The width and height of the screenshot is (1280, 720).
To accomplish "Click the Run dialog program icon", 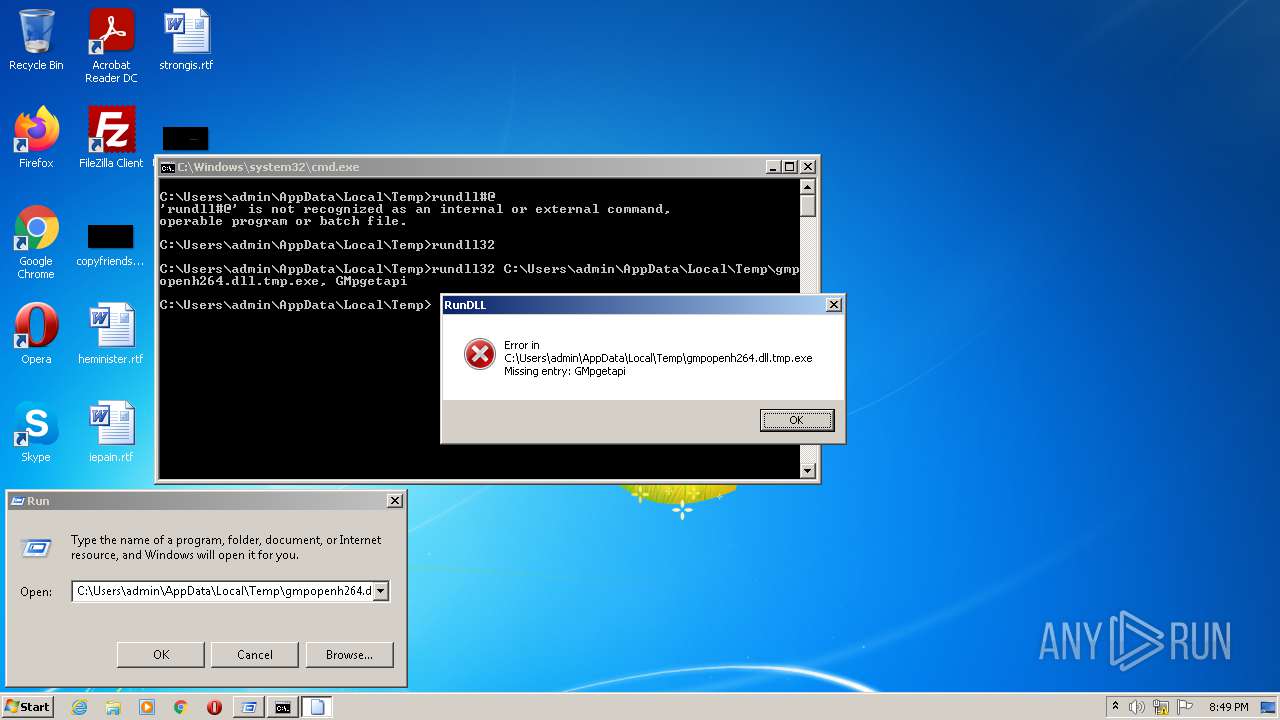I will click(x=37, y=548).
